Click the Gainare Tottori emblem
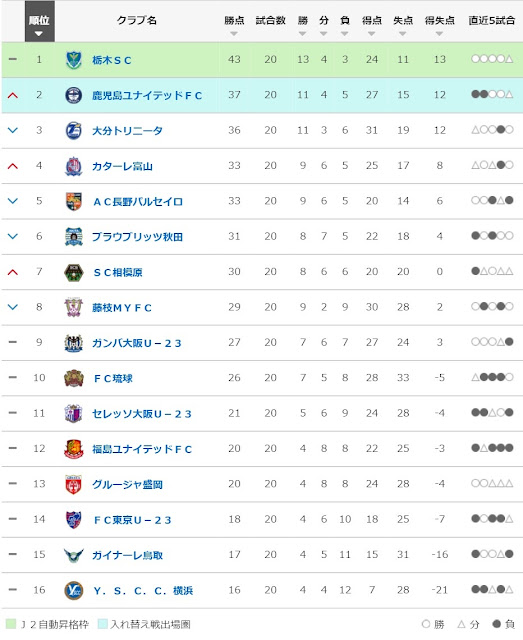 (x=73, y=555)
